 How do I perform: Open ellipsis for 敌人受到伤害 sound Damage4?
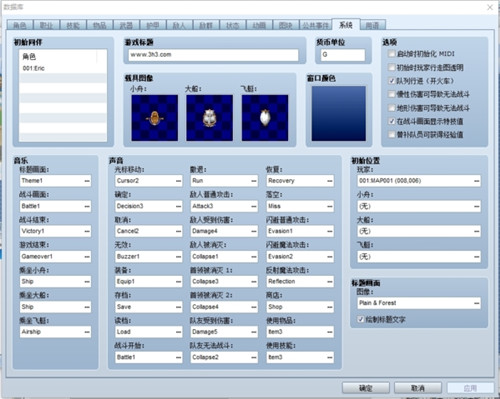(x=254, y=231)
